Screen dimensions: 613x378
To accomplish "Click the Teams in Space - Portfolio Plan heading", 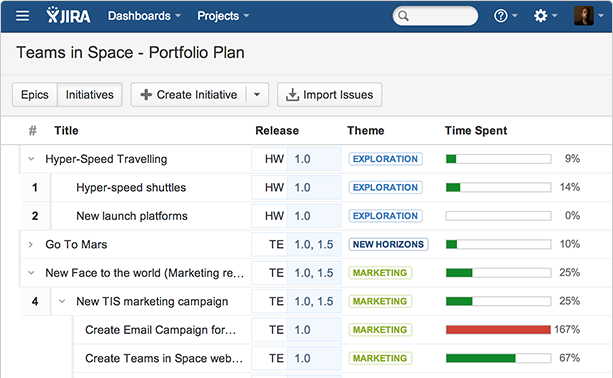I will click(x=130, y=53).
